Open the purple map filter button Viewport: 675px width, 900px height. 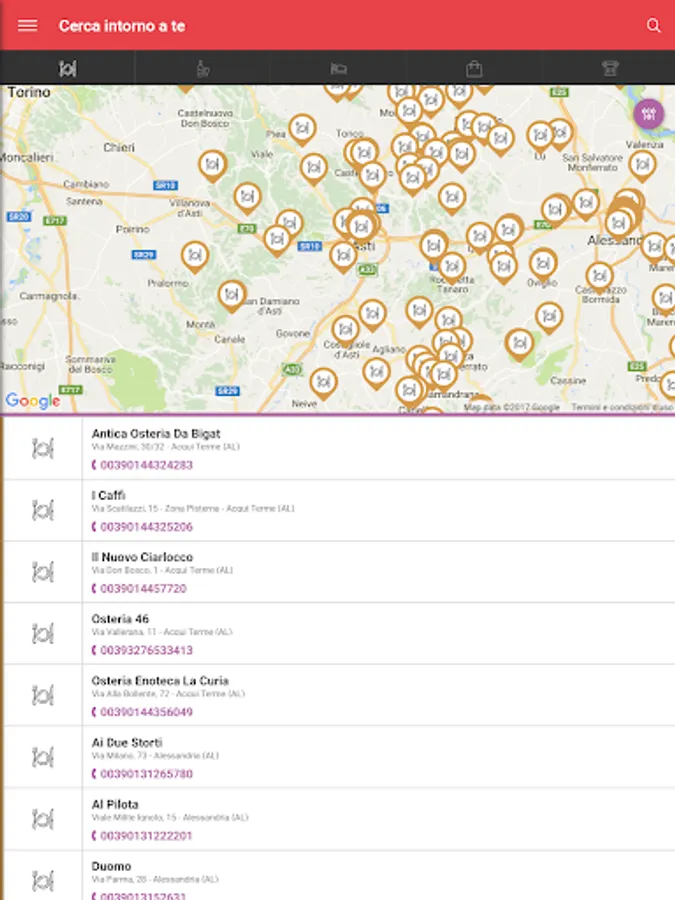[x=649, y=114]
